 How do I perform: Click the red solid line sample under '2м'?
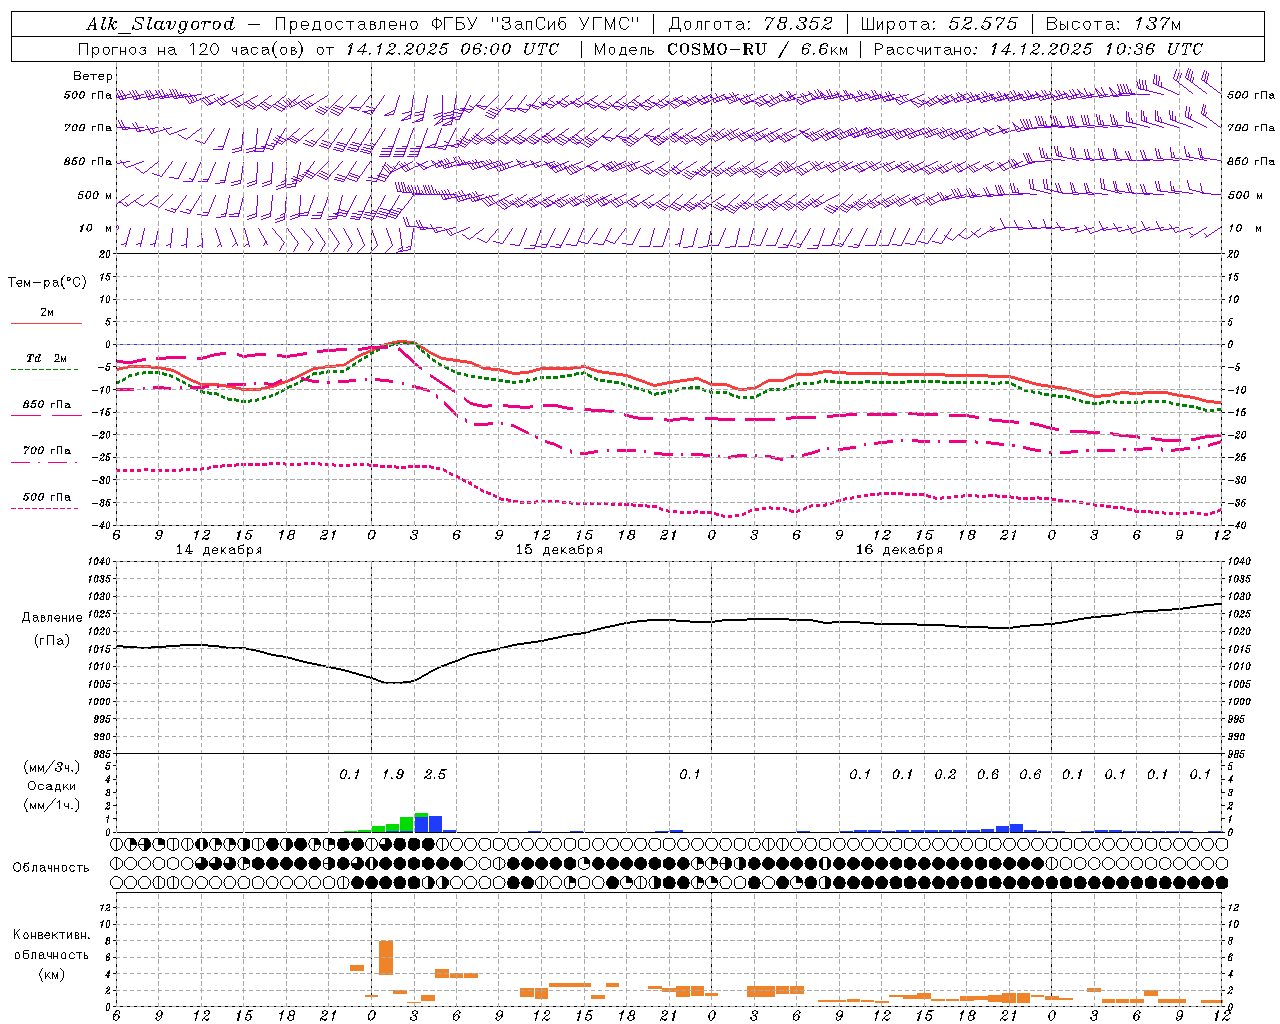[x=46, y=324]
